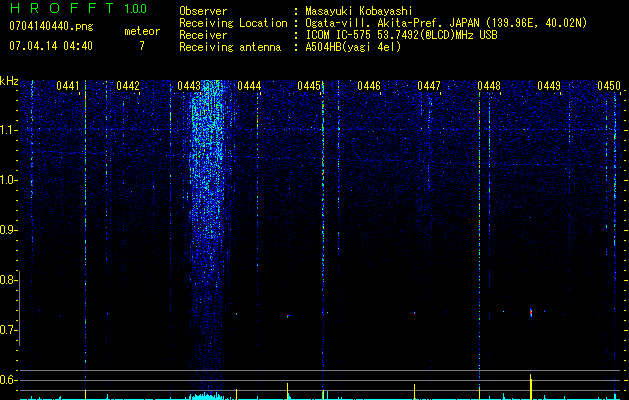629x400 pixels.
Task: Click the bright red meteor echo near 0449
Action: (x=531, y=313)
